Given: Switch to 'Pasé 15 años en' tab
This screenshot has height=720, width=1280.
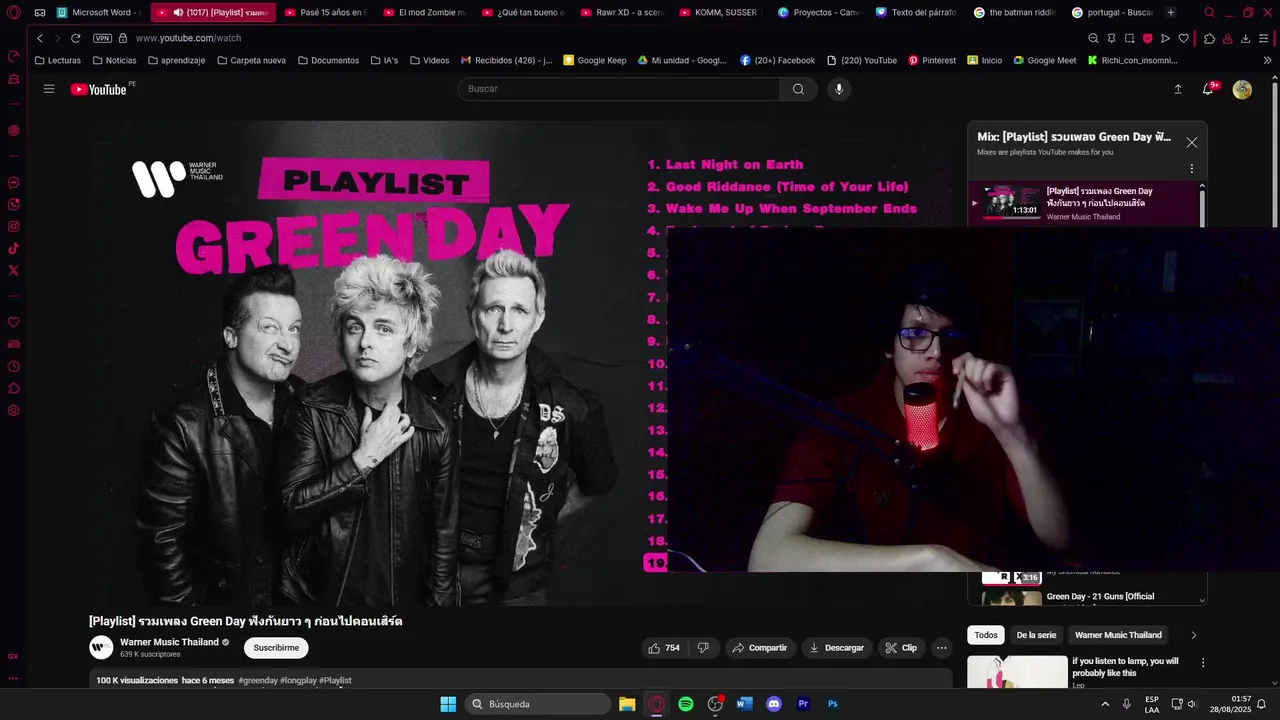Looking at the screenshot, I should pyautogui.click(x=325, y=13).
